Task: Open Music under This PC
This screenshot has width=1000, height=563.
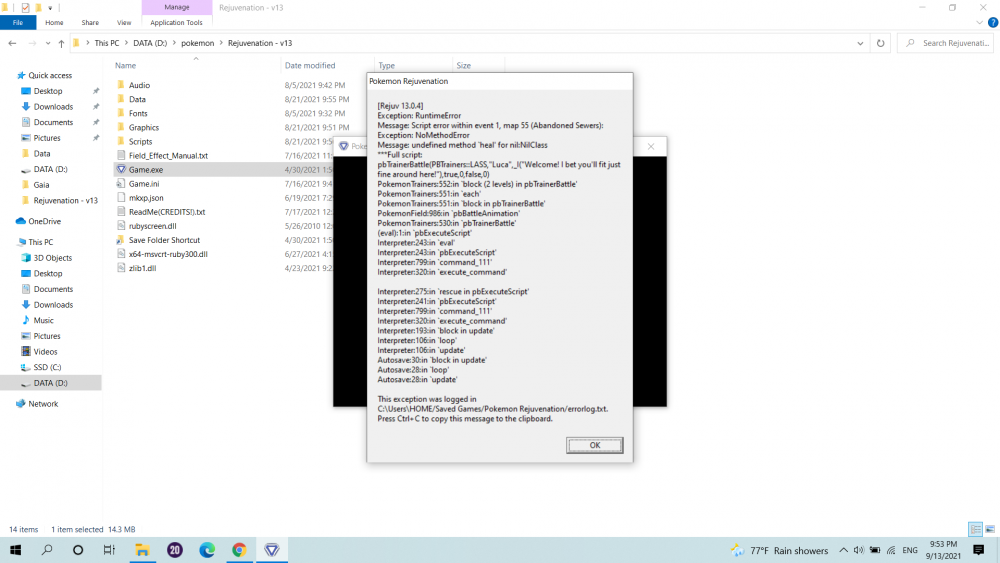Action: (x=43, y=320)
